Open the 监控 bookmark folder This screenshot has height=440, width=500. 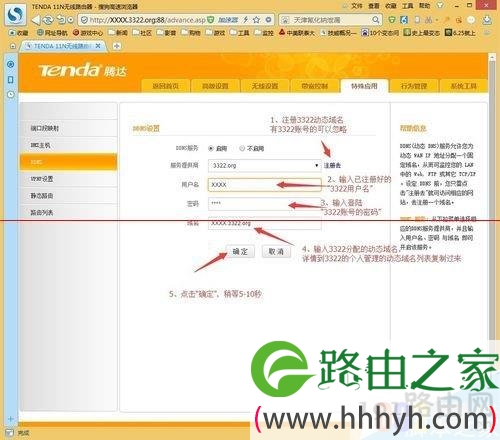pyautogui.click(x=264, y=33)
